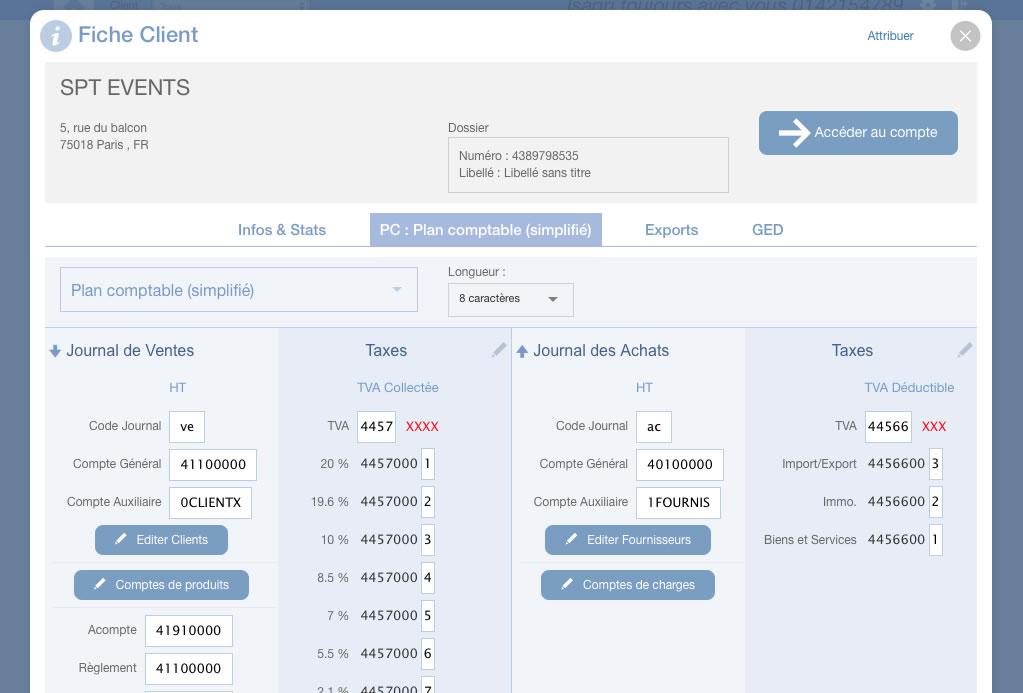Click the info icon beside Fiche Client

coord(55,36)
